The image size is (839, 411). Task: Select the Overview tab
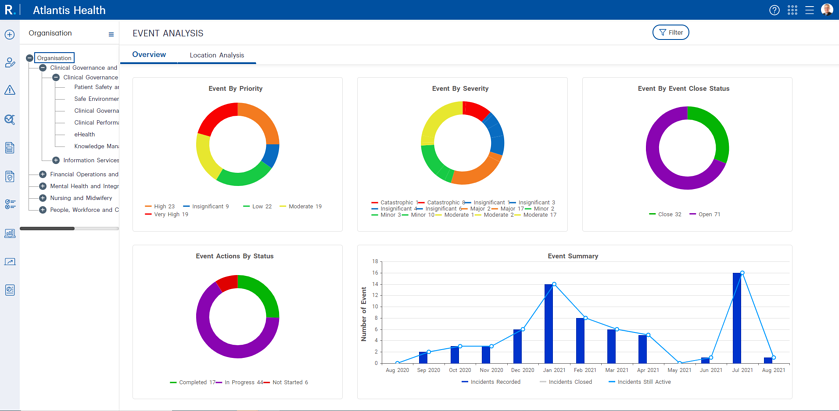149,55
